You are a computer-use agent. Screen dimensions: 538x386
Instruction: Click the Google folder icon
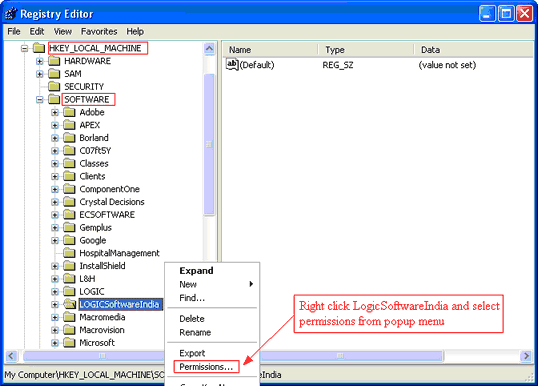69,240
